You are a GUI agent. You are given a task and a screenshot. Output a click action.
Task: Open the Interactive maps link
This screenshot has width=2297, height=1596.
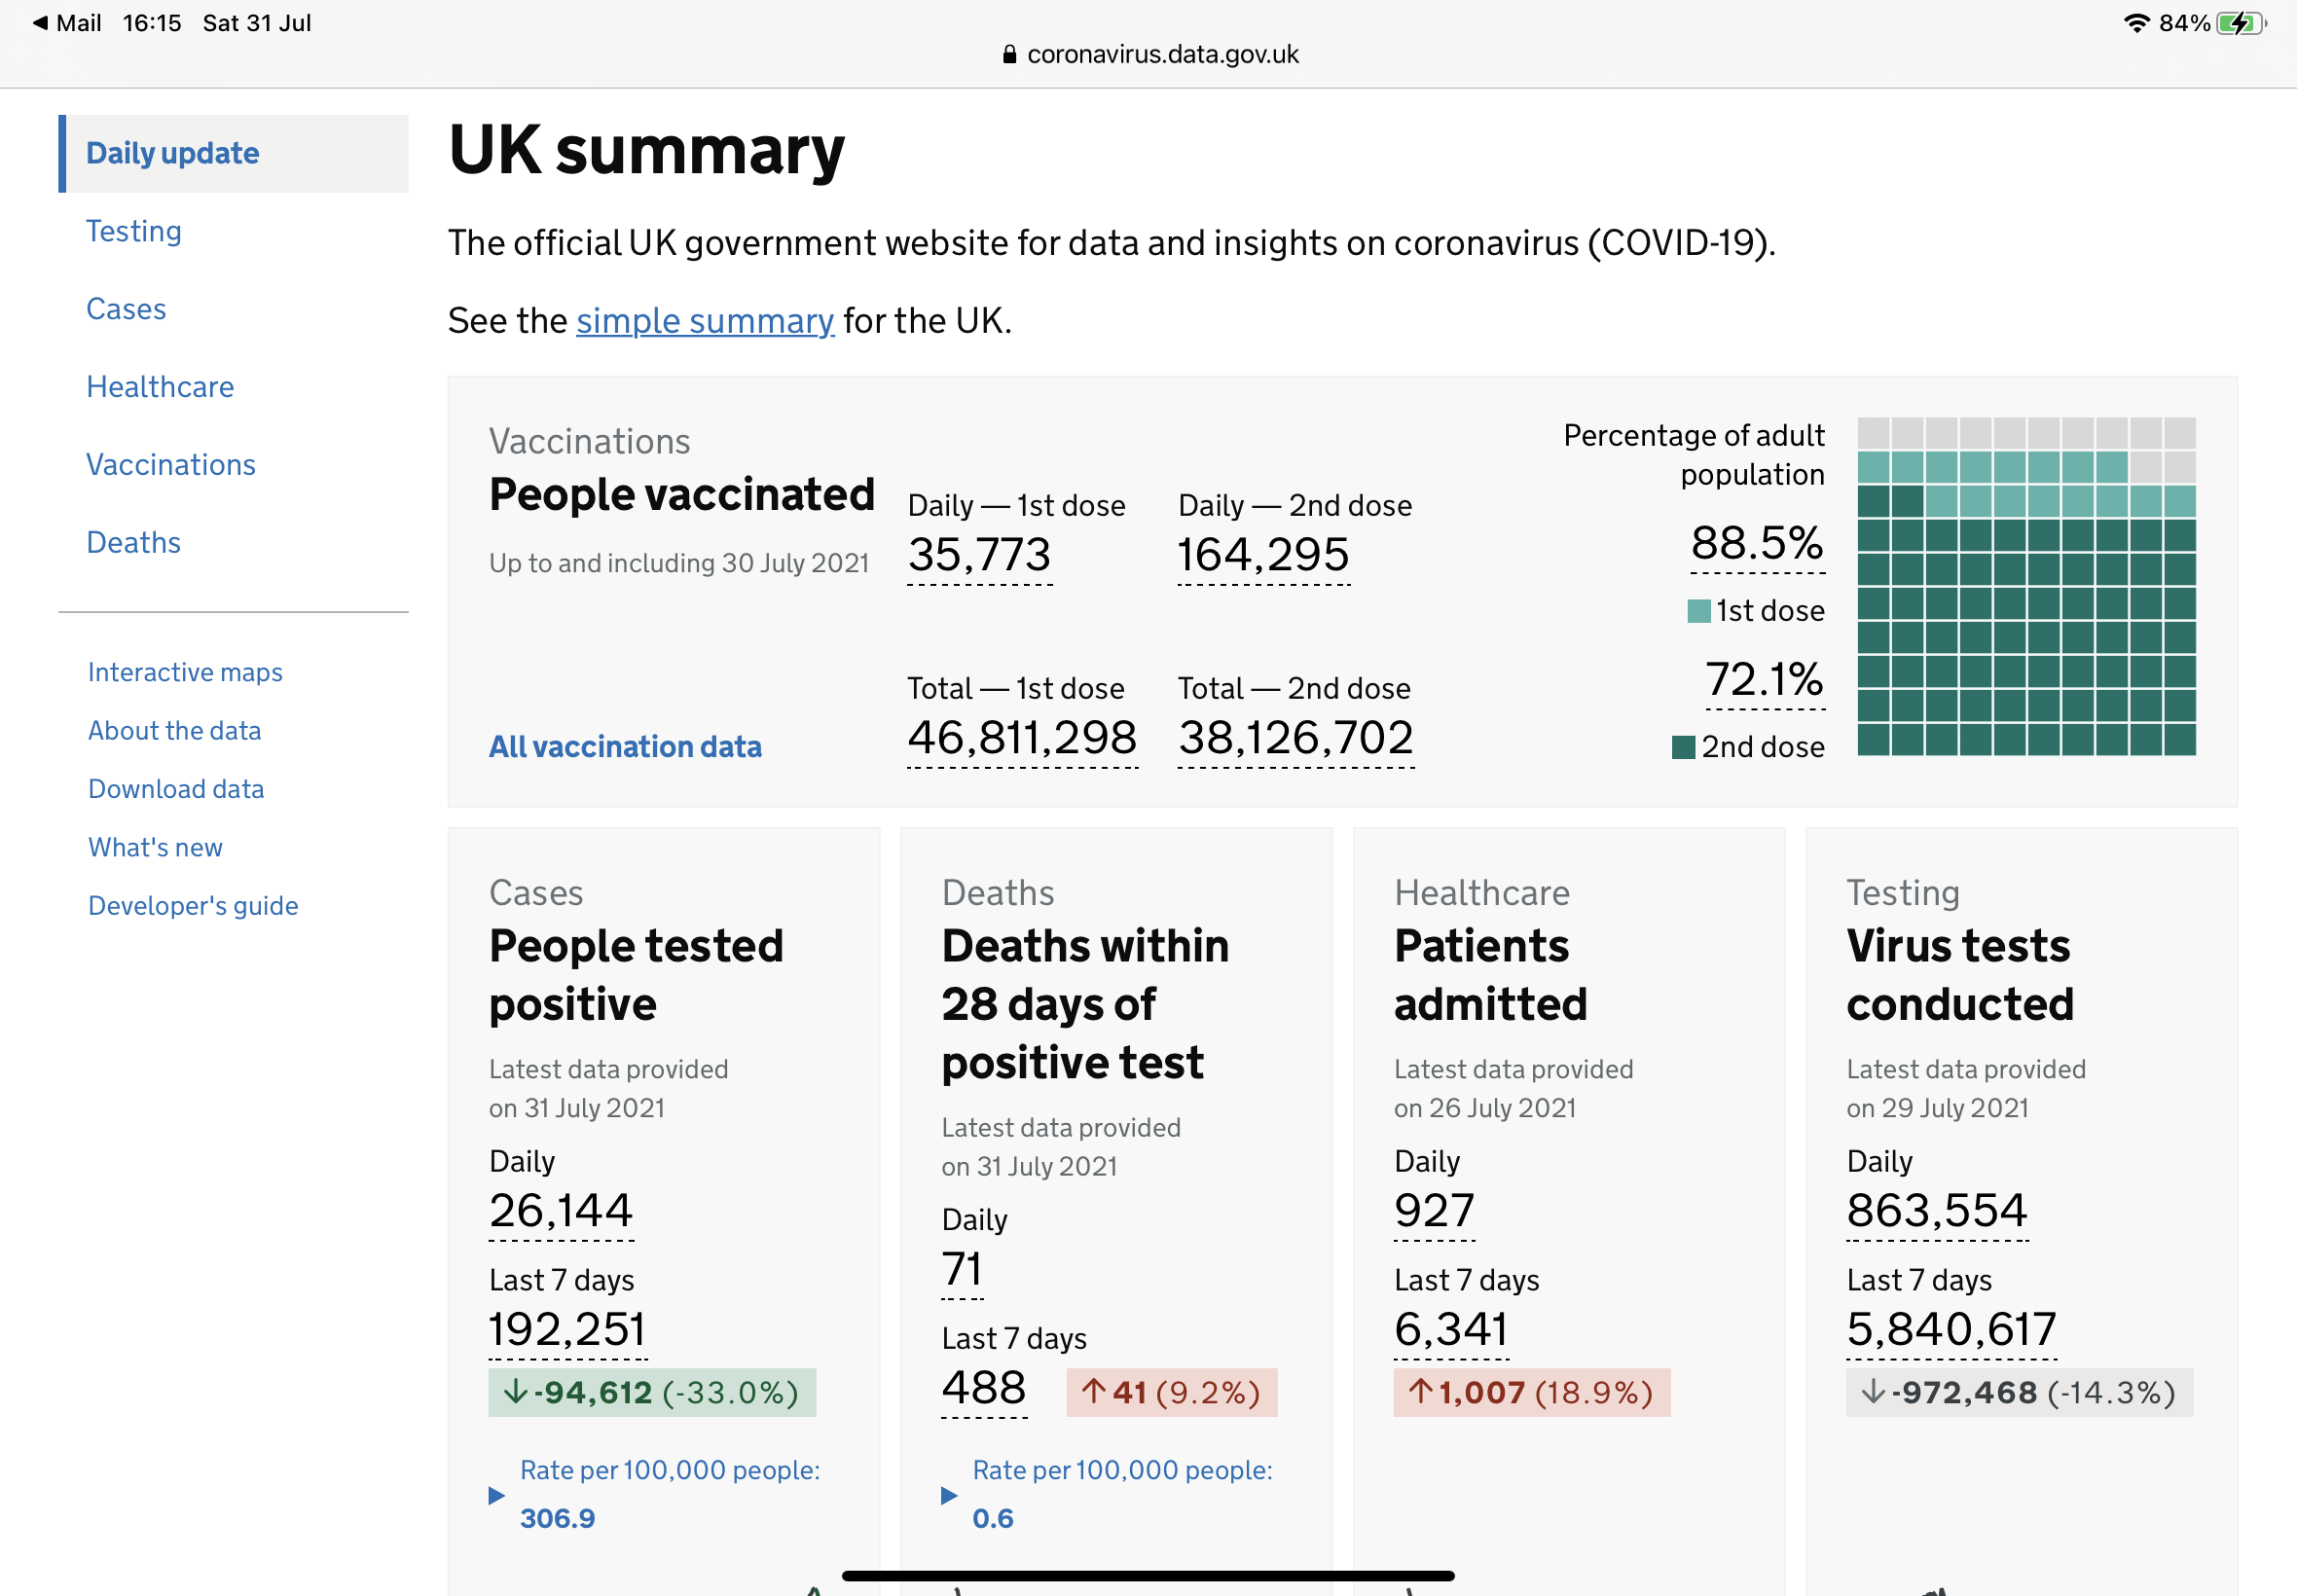point(185,672)
